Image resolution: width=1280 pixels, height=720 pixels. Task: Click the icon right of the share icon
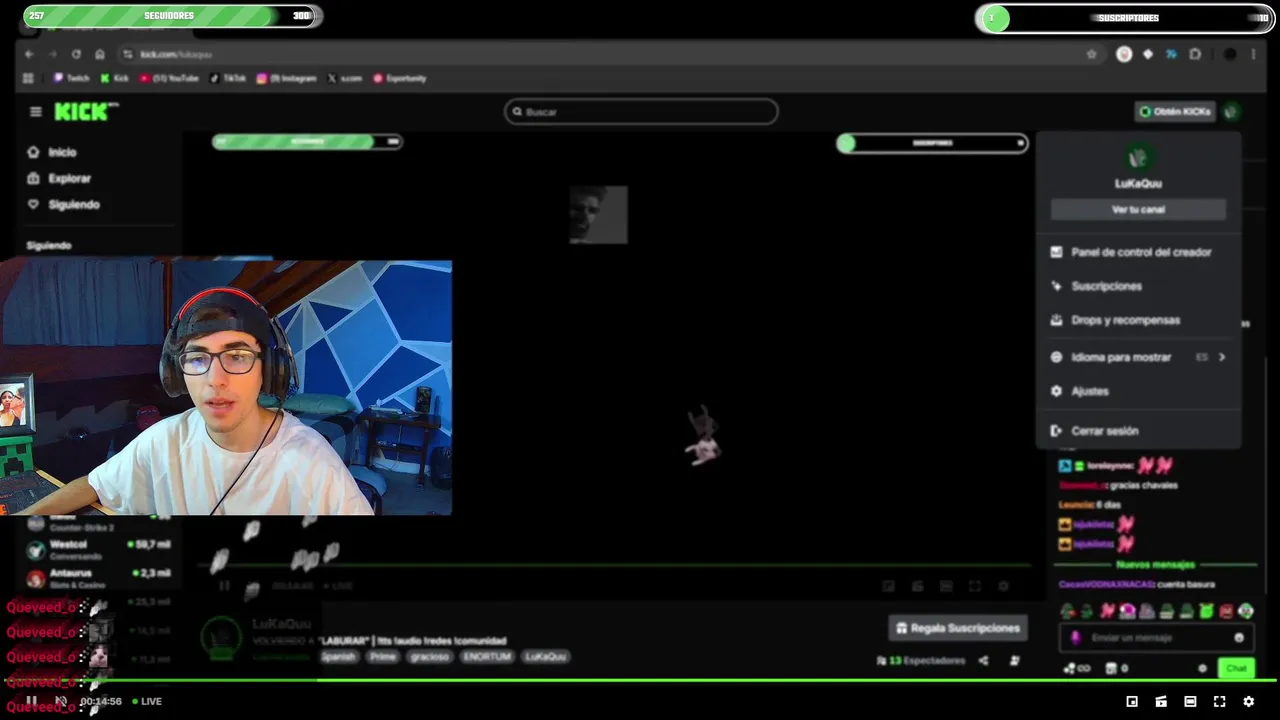(x=1014, y=660)
